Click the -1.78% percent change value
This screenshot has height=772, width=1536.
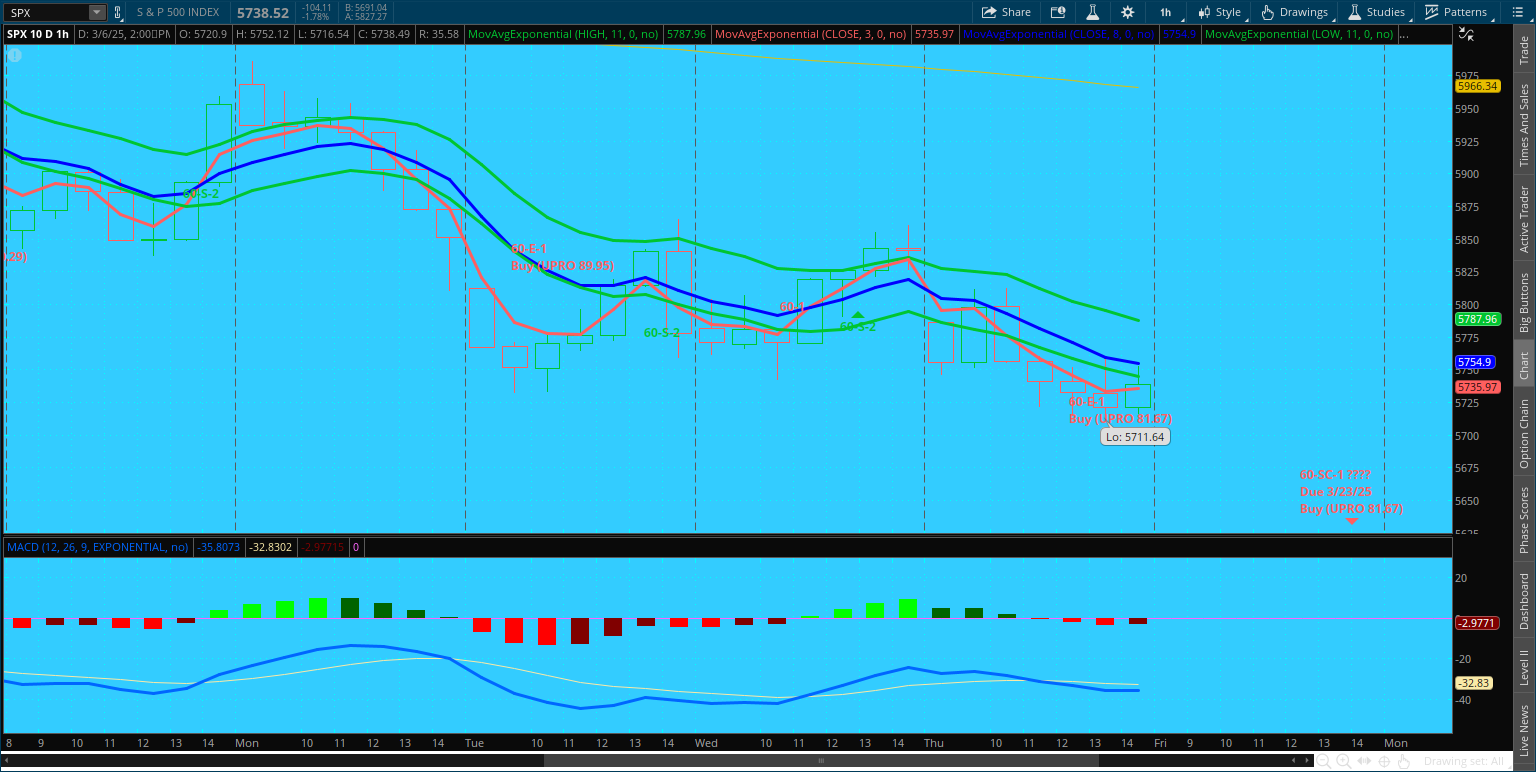point(316,17)
